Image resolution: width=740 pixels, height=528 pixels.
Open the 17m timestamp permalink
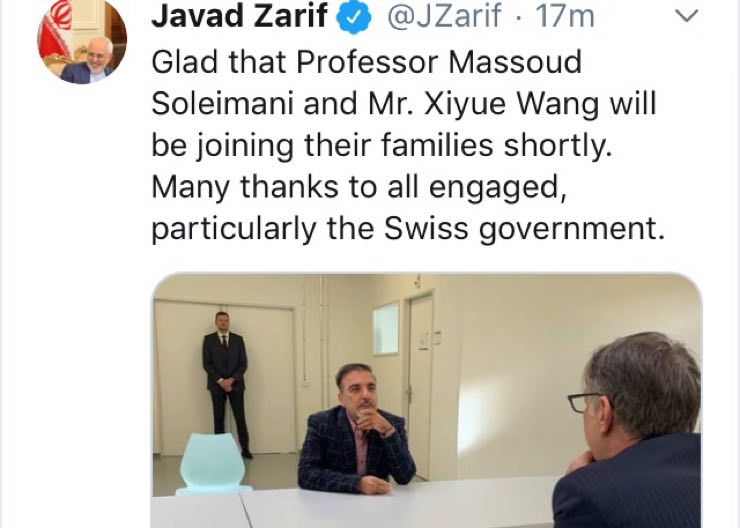click(564, 16)
